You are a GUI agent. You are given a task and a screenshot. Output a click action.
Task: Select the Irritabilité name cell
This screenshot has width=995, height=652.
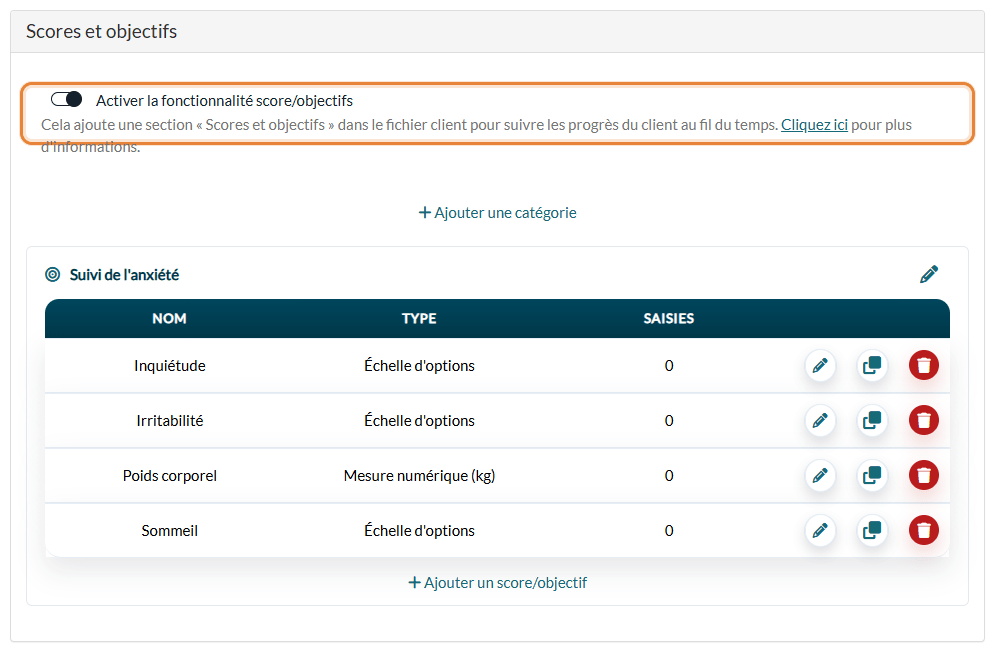[169, 421]
